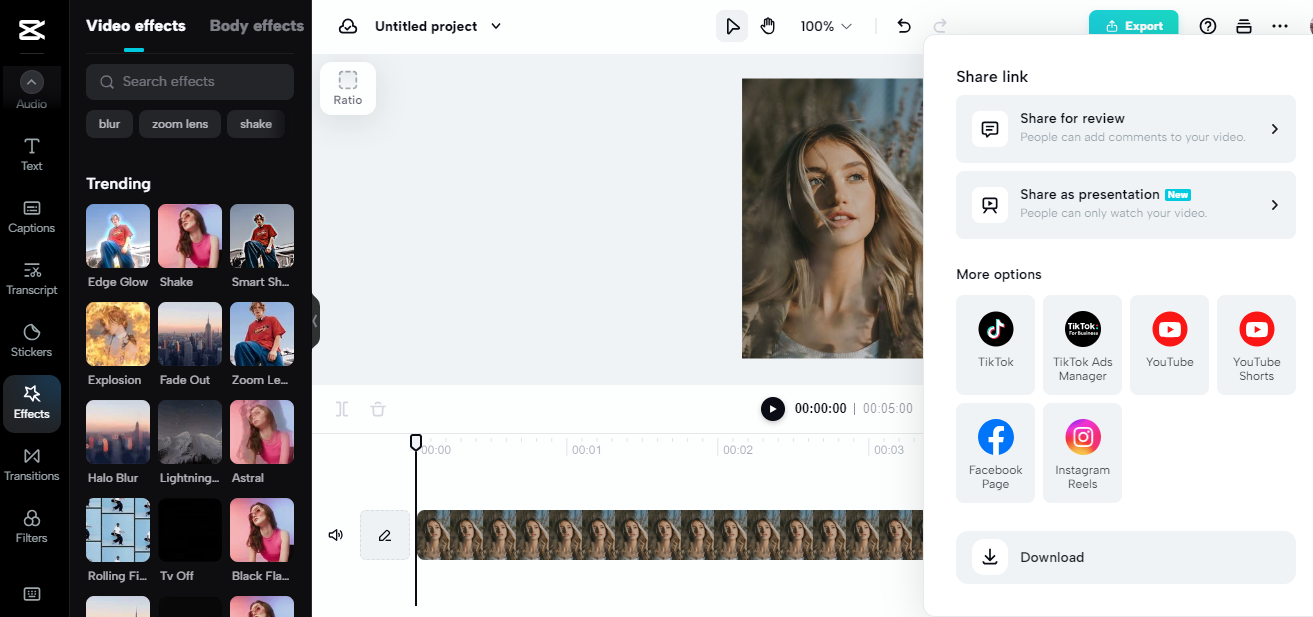
Task: Click in the Search effects field
Action: pyautogui.click(x=190, y=82)
